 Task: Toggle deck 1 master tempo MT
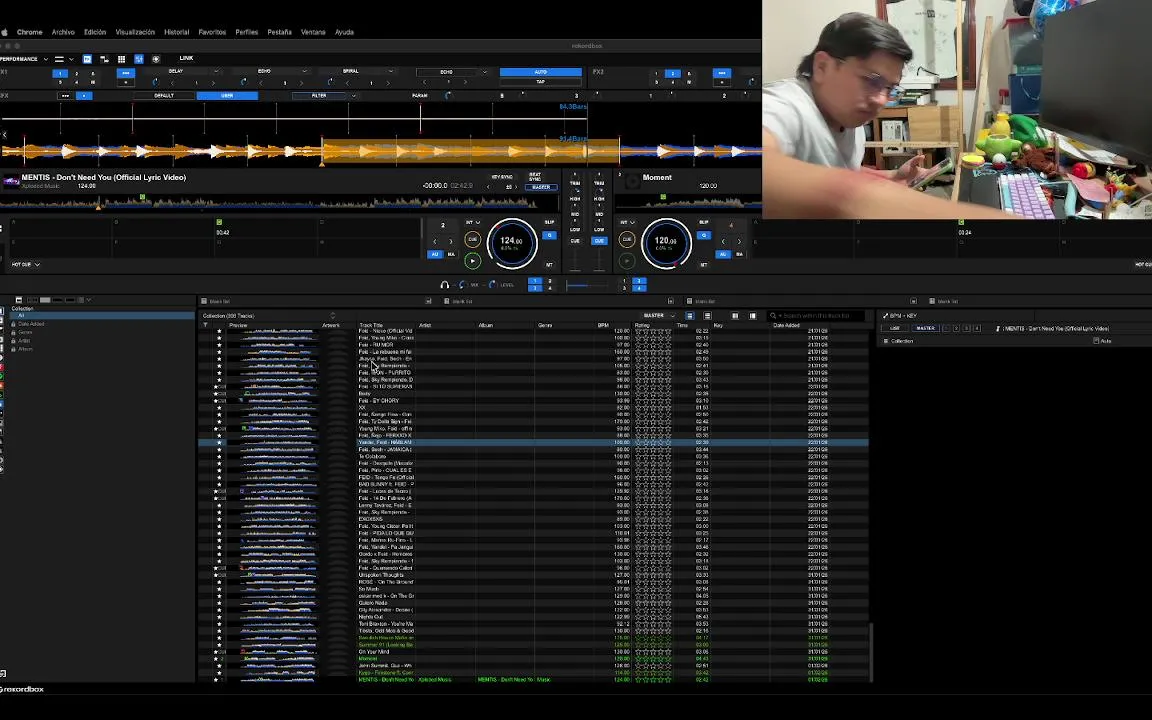[x=549, y=264]
